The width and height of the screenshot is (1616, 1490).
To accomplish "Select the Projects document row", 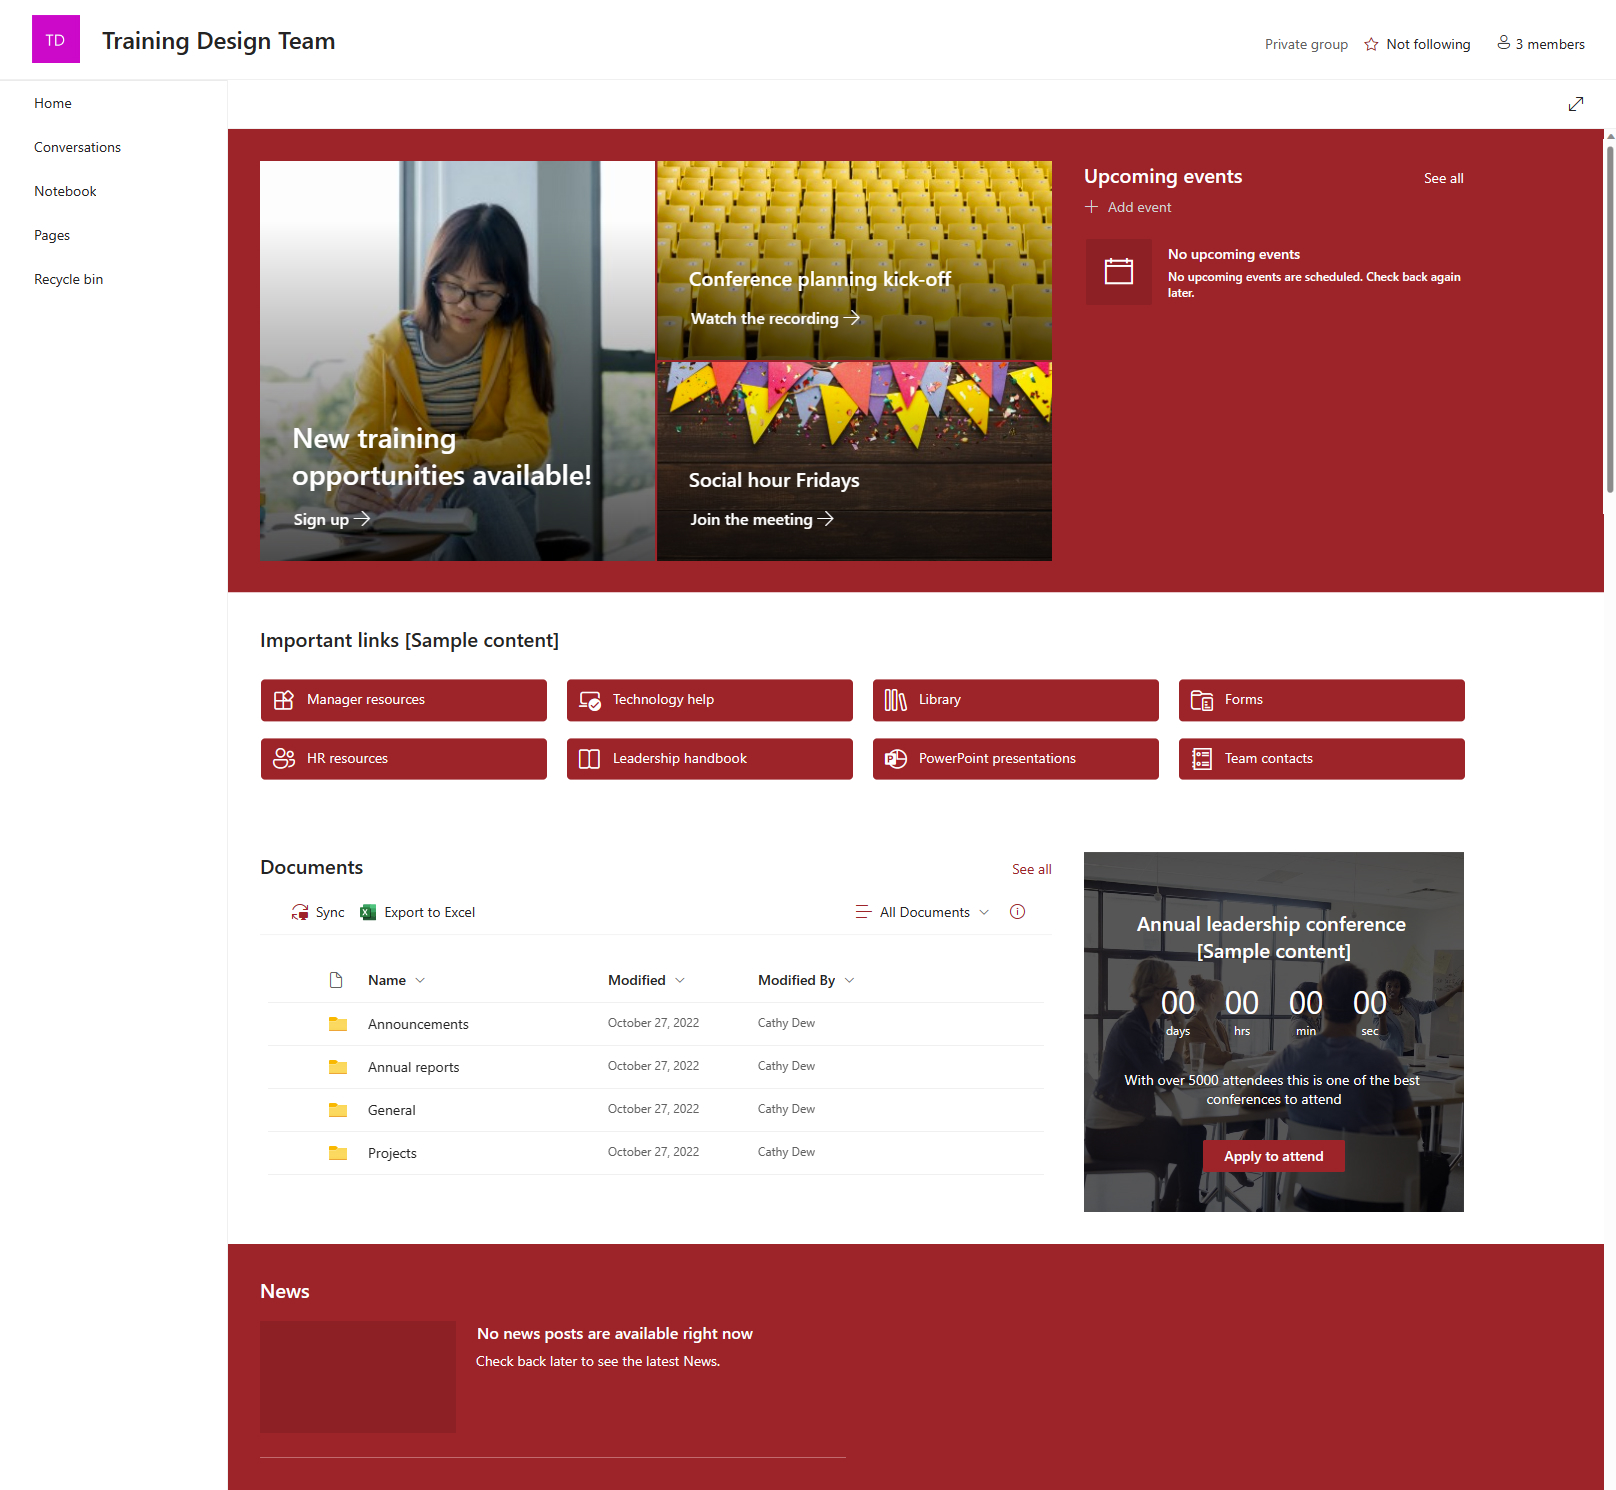I will 392,1152.
